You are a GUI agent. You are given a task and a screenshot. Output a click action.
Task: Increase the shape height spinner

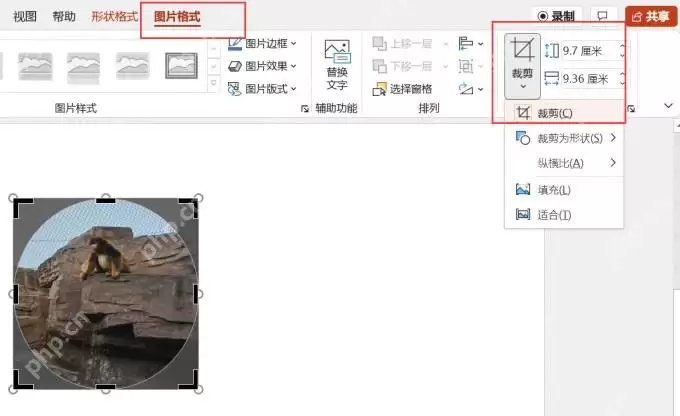[623, 46]
